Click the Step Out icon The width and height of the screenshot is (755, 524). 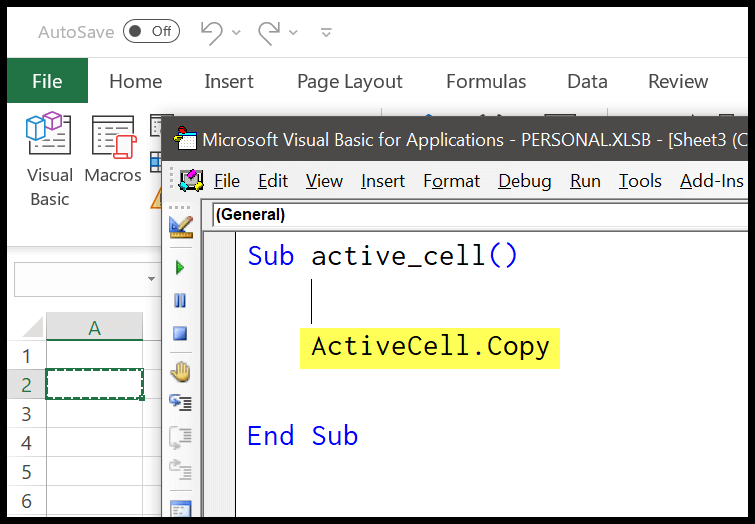coord(181,469)
